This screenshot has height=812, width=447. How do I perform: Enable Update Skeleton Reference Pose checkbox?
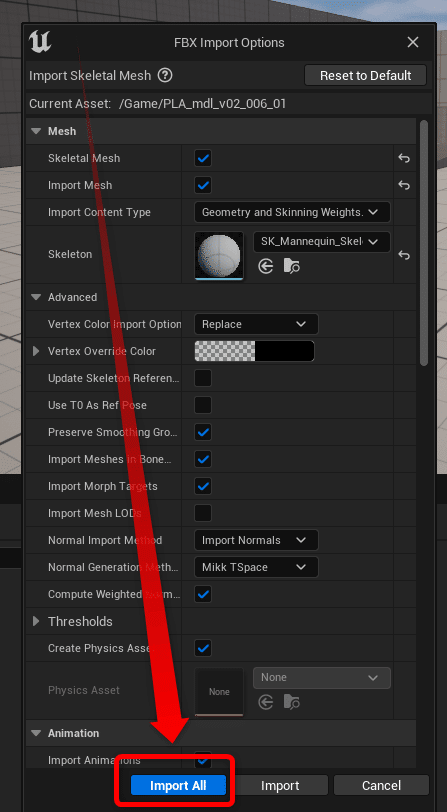point(203,378)
